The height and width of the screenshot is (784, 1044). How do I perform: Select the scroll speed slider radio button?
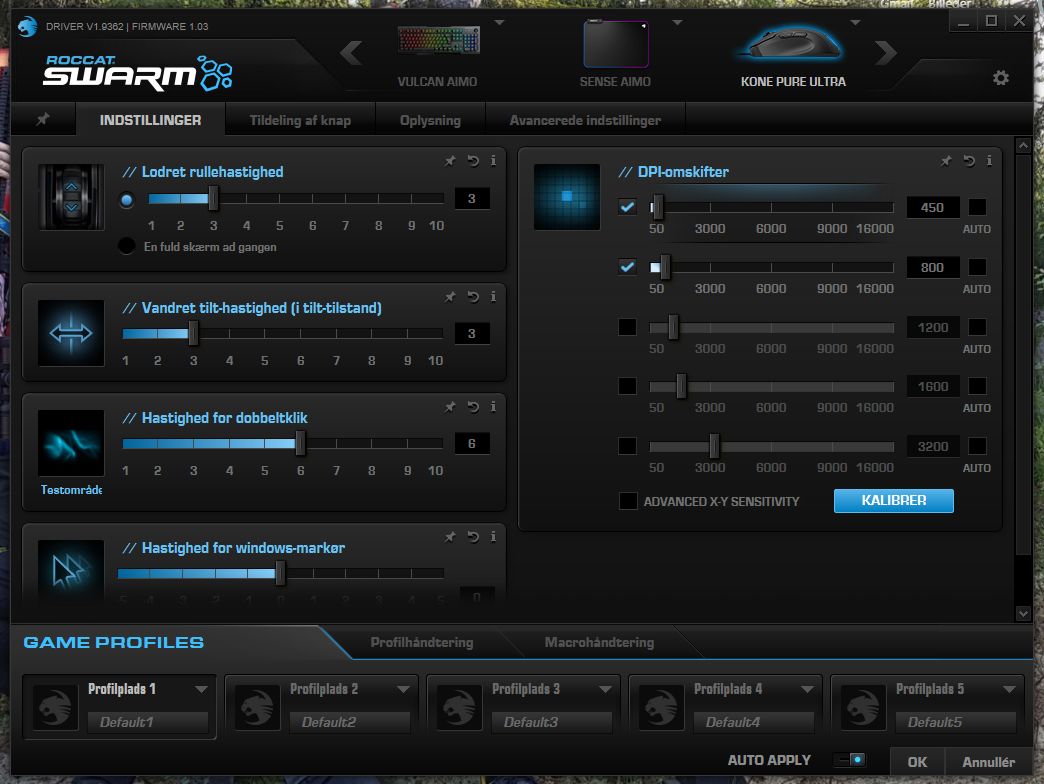(127, 200)
